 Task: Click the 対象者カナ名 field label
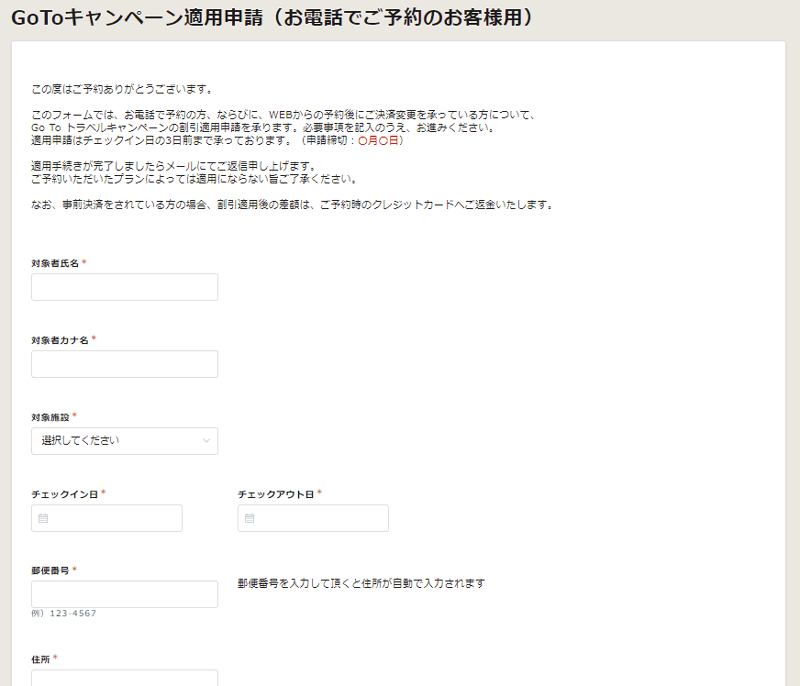[60, 340]
